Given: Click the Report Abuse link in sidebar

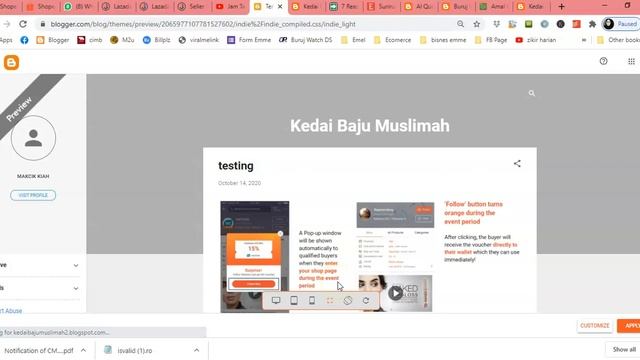Looking at the screenshot, I should click(11, 311).
